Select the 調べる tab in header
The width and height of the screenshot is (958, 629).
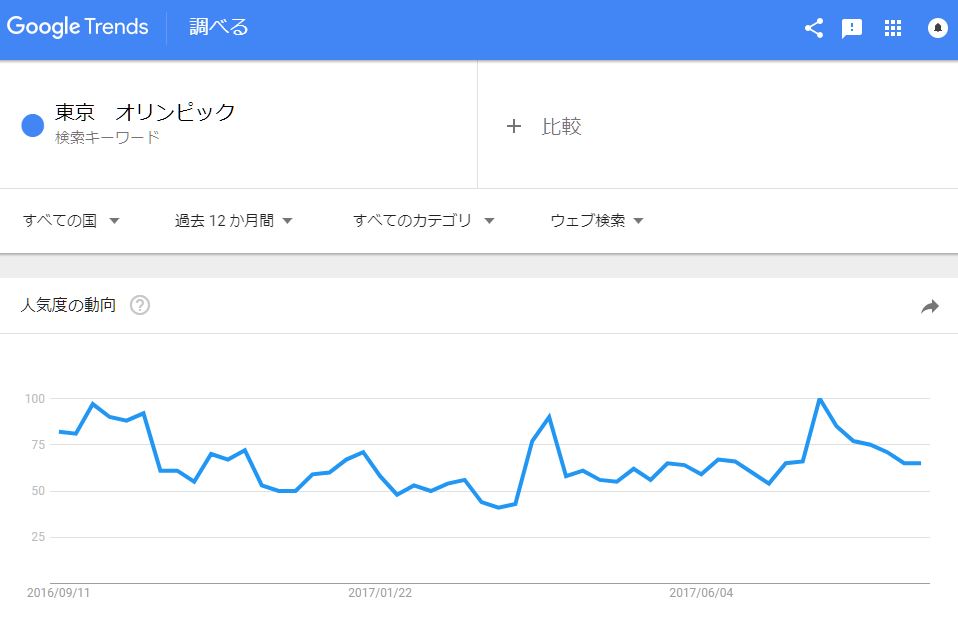(219, 27)
